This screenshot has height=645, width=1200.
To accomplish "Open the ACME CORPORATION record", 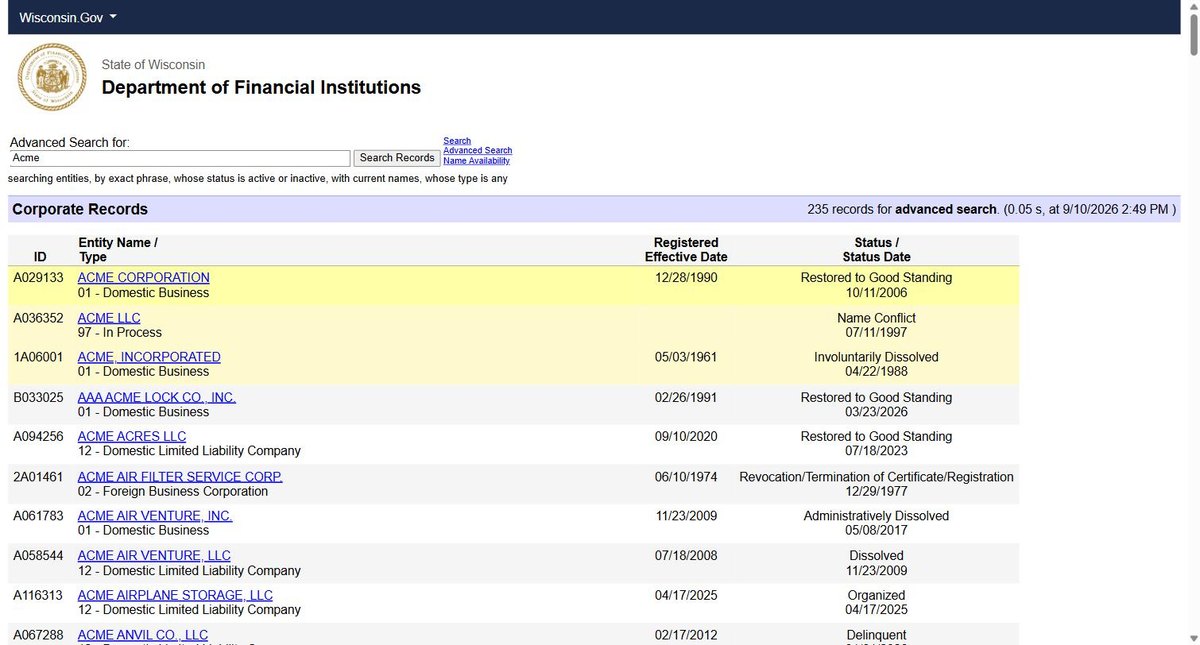I will click(x=144, y=278).
